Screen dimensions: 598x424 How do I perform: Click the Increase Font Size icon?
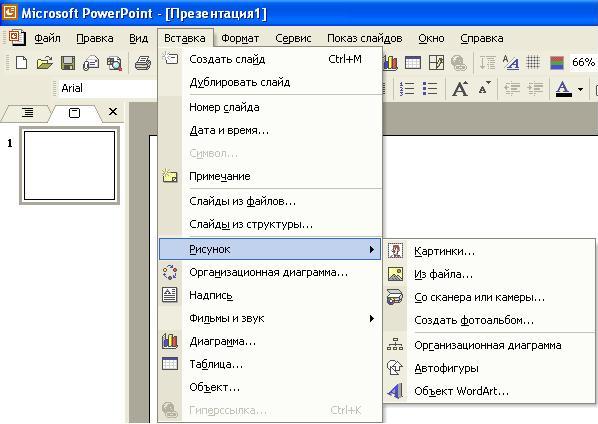tap(460, 88)
